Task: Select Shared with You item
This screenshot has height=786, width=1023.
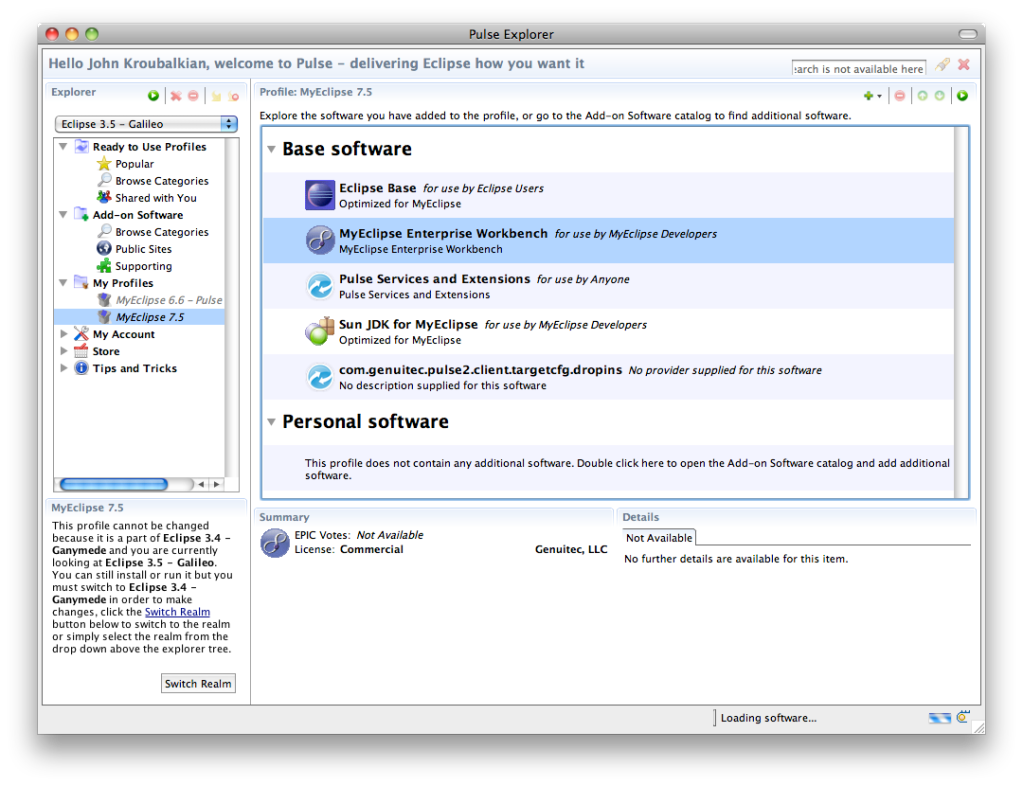Action: 155,198
